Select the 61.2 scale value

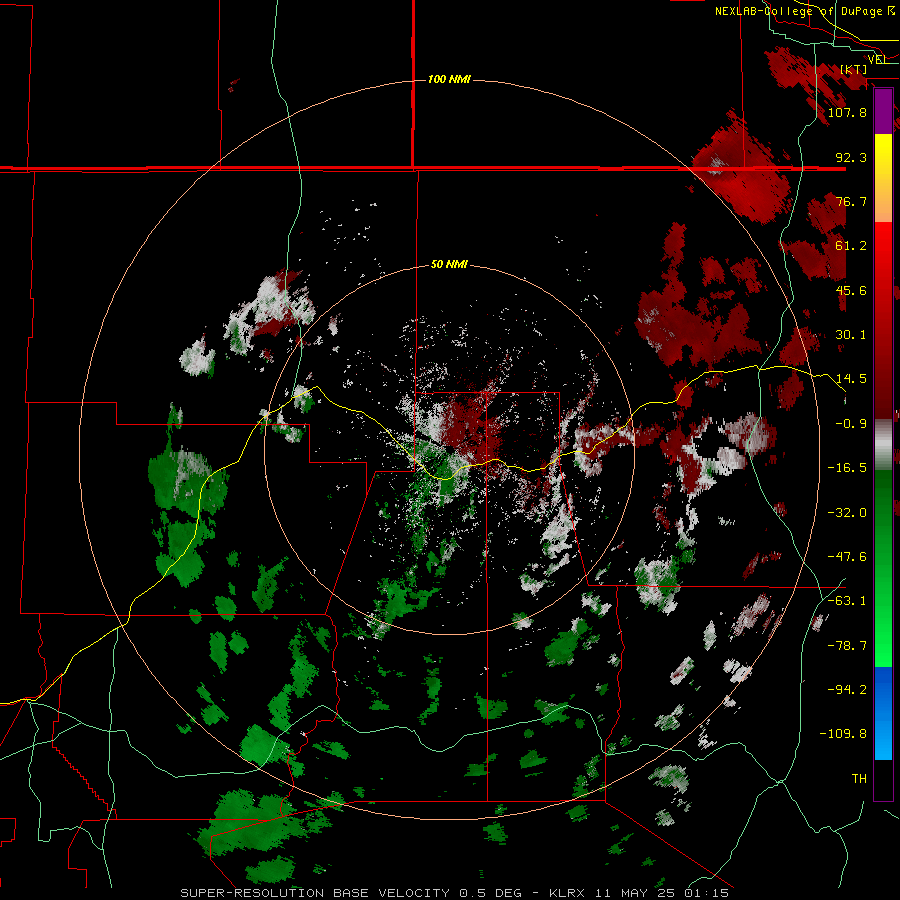click(851, 246)
